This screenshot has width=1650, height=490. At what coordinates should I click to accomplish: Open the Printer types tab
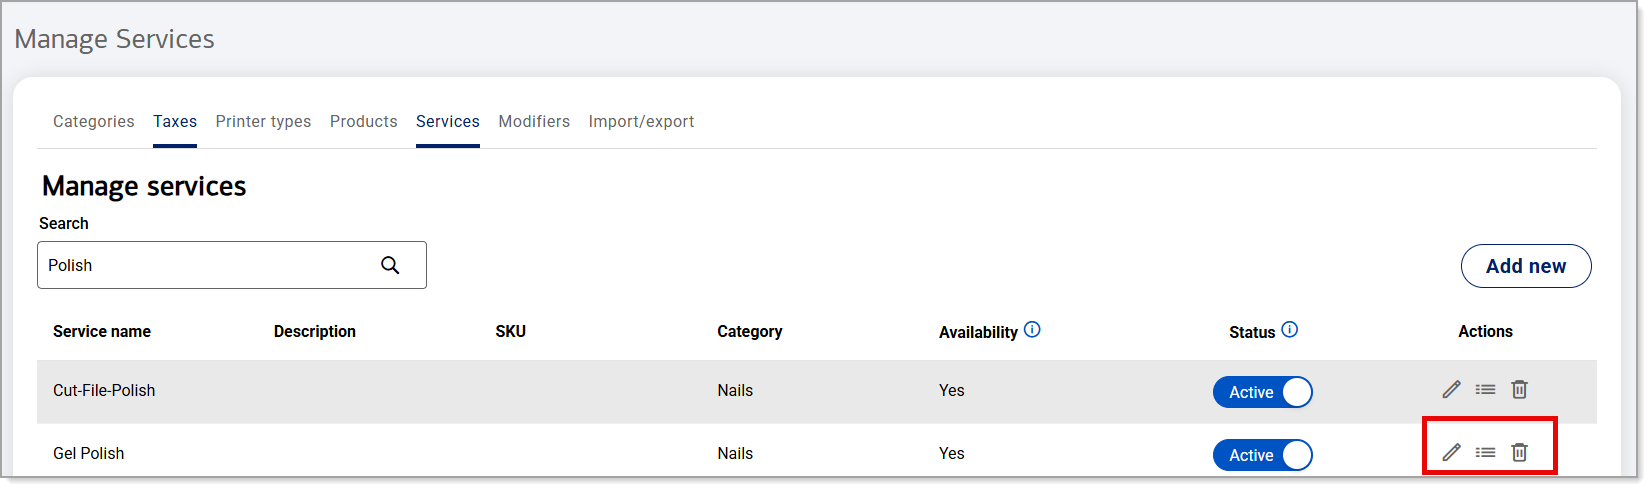coord(263,121)
